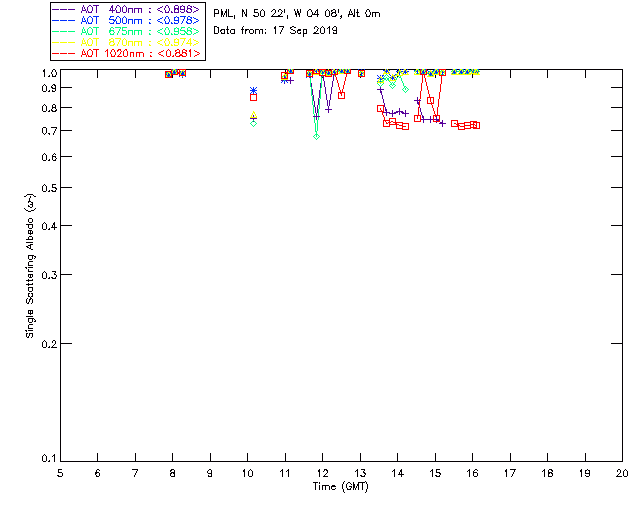Click the blue dashed line sample in legend

point(64,20)
